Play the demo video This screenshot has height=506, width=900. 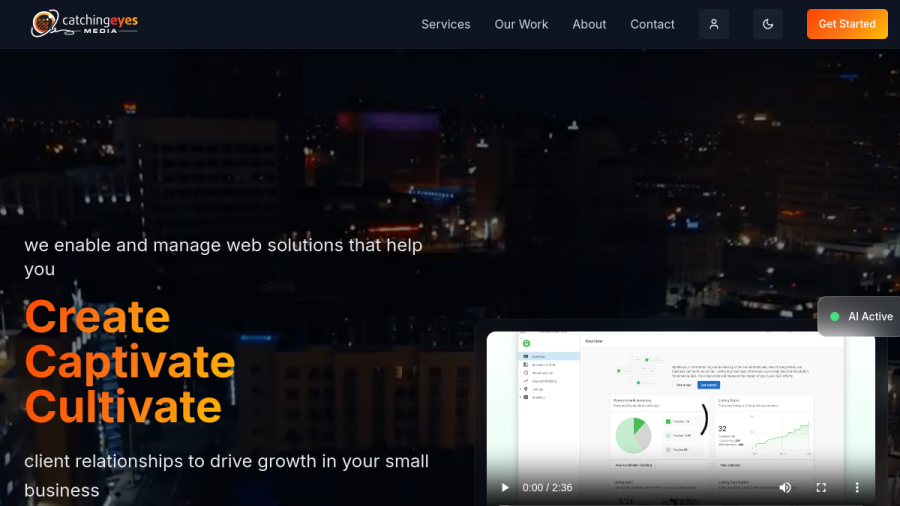point(505,488)
